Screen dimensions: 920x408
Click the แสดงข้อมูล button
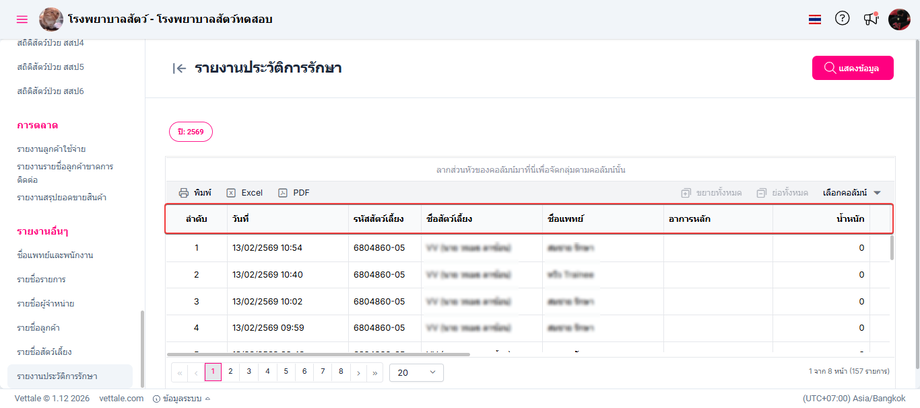click(853, 68)
